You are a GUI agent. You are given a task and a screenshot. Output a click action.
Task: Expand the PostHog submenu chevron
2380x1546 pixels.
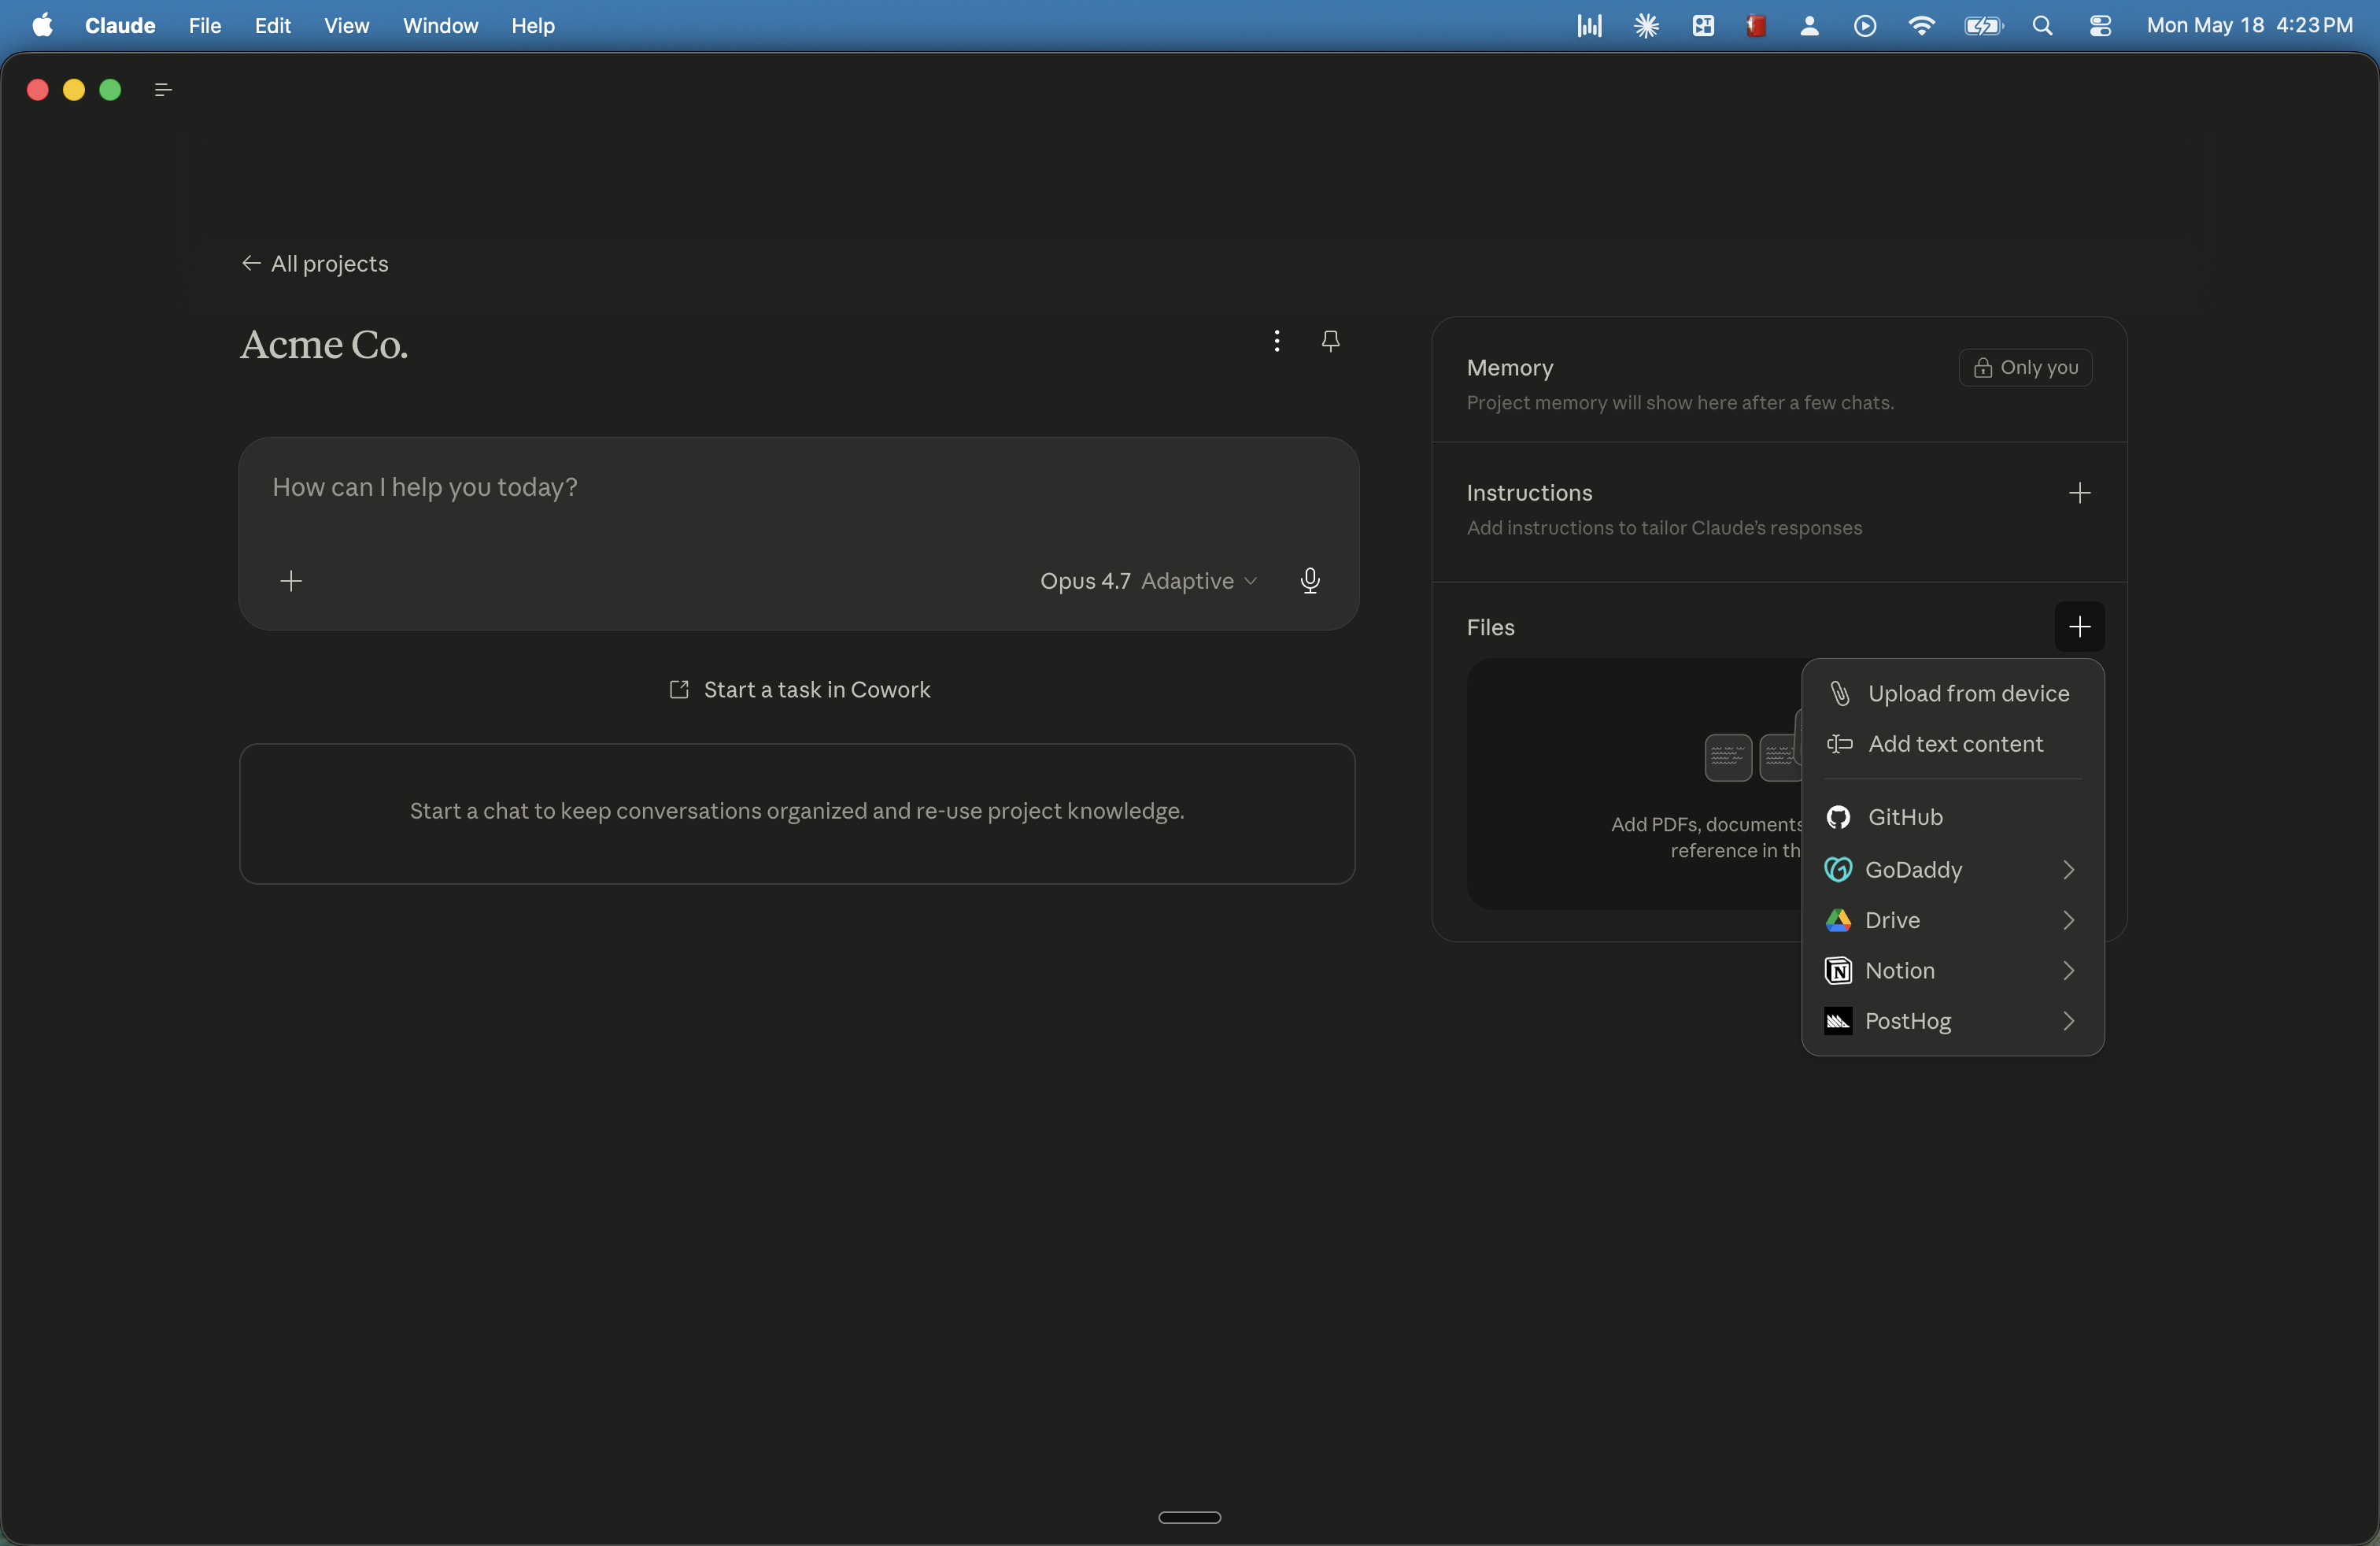2068,1021
